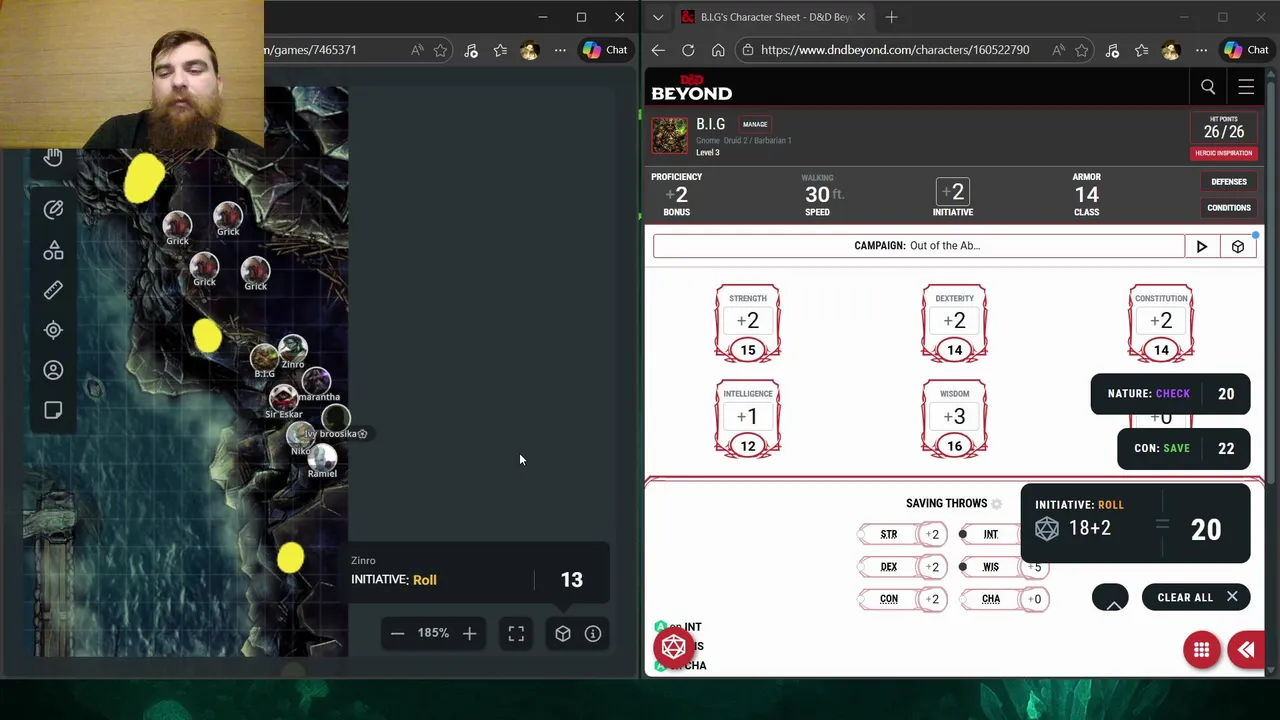Roll a Constitution check with +2 modifier
Viewport: 1280px width, 720px height.
[1161, 320]
